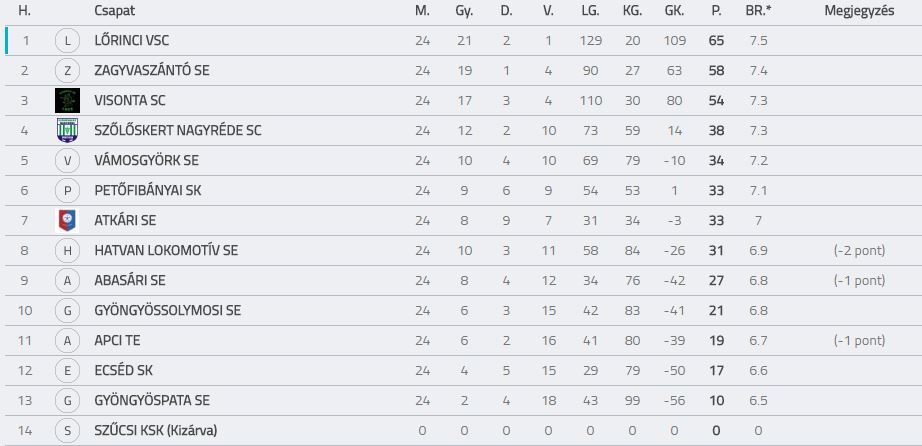Open the LŐRINCI VSC team page
Viewport: 922px width, 446px height.
click(132, 41)
